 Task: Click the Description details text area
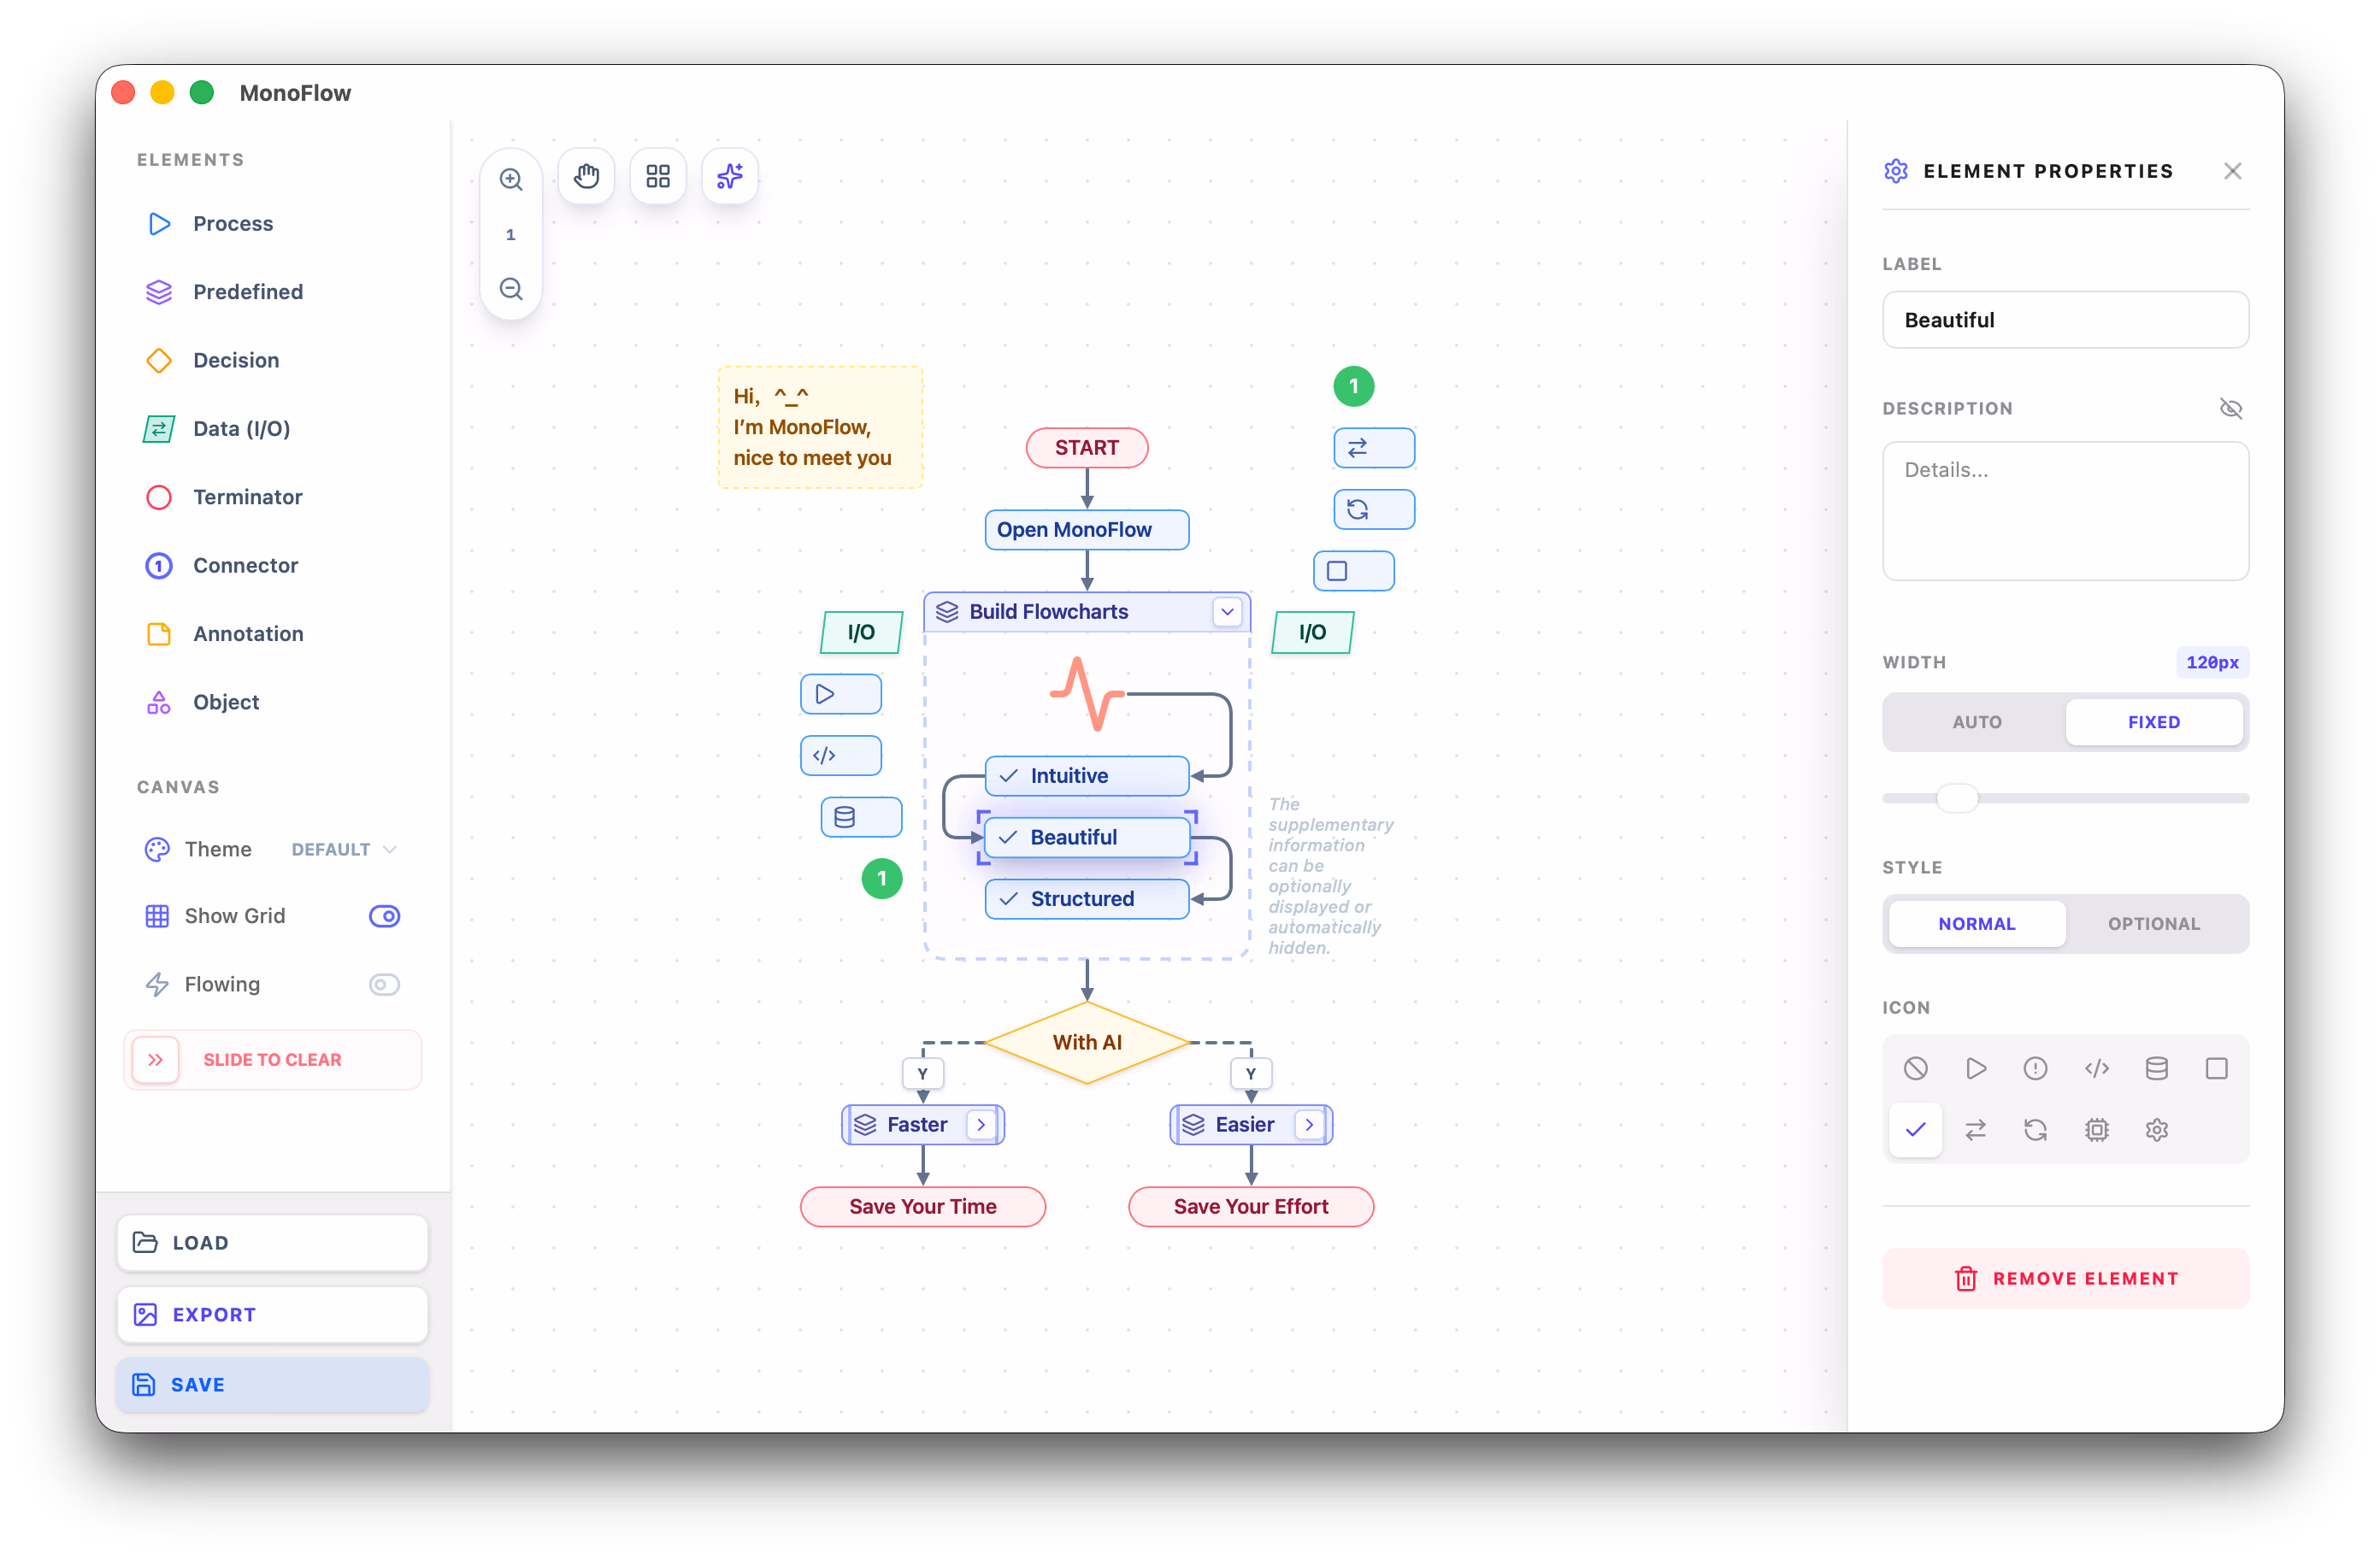2065,511
